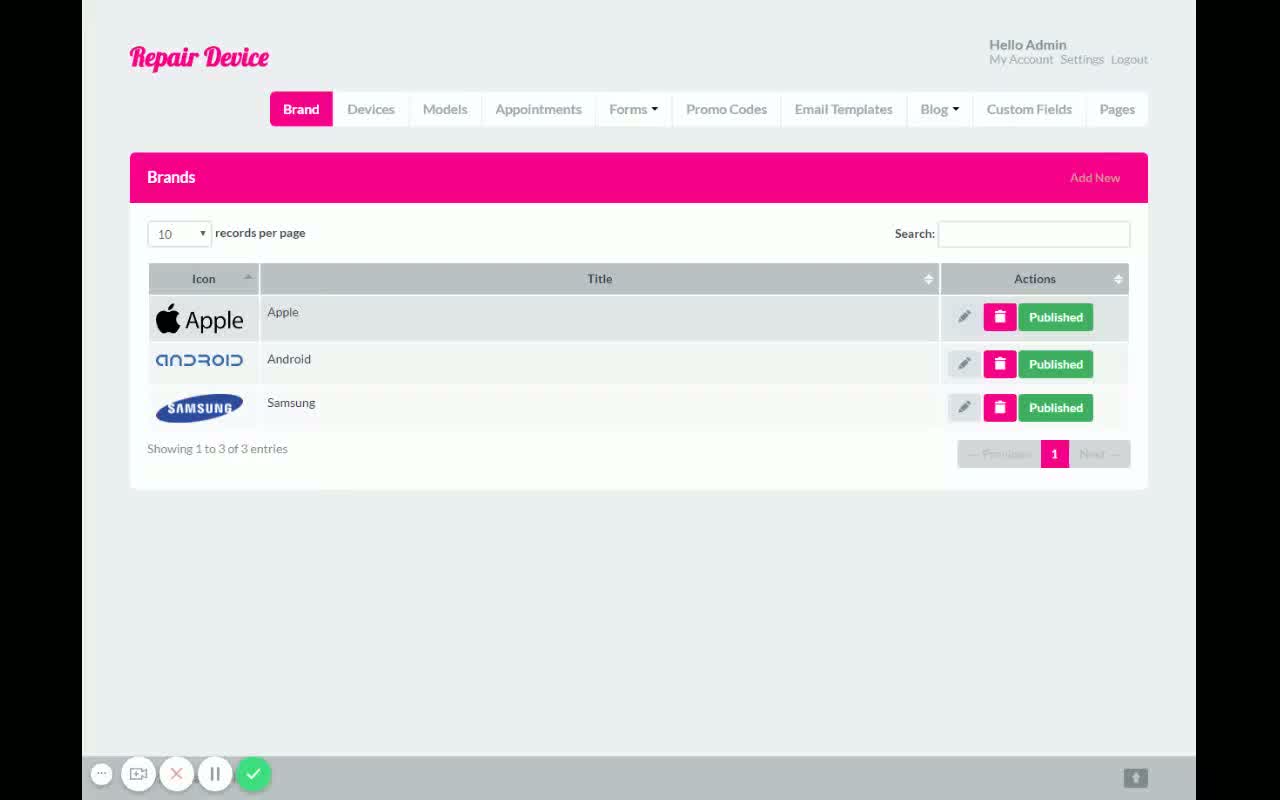Screen dimensions: 1280x800
Task: Click the Repair Device logo
Action: [199, 57]
